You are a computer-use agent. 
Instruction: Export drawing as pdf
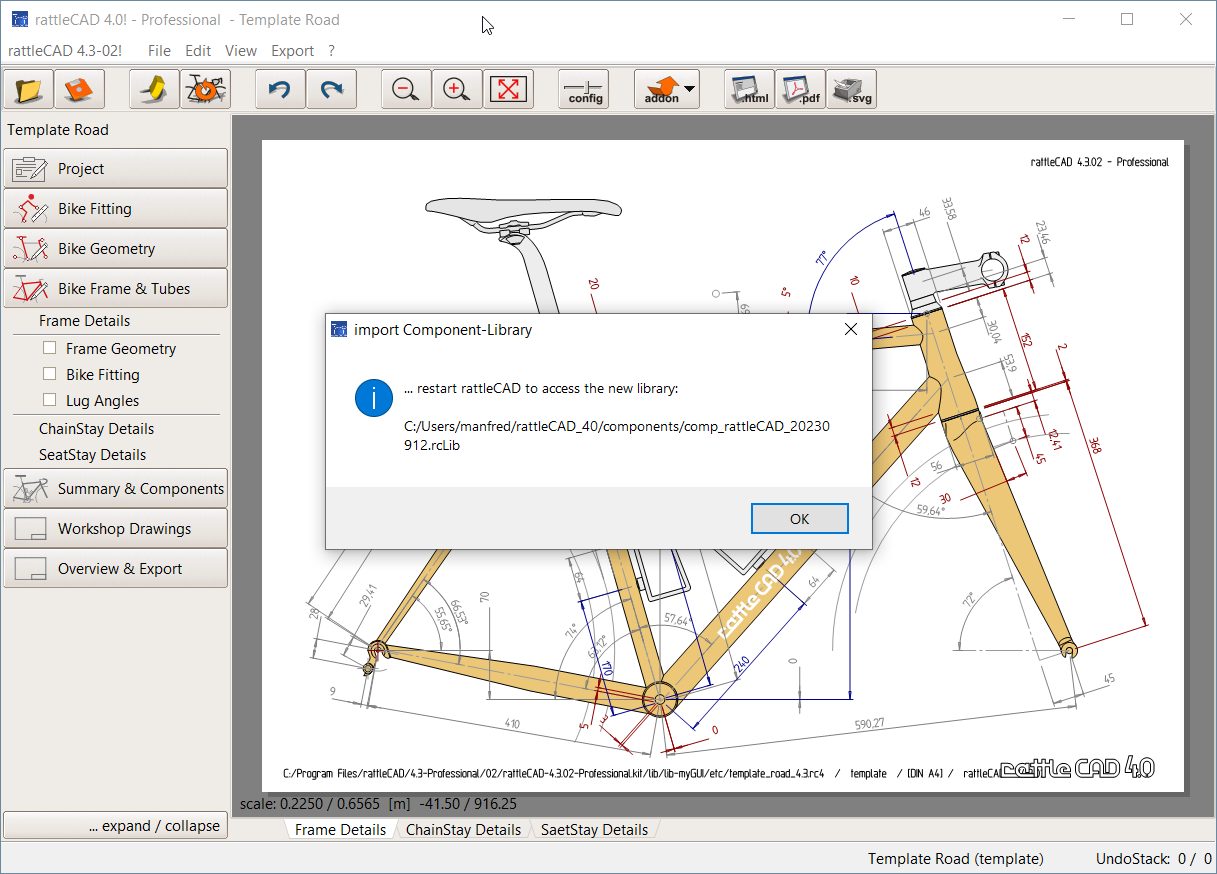(x=800, y=89)
